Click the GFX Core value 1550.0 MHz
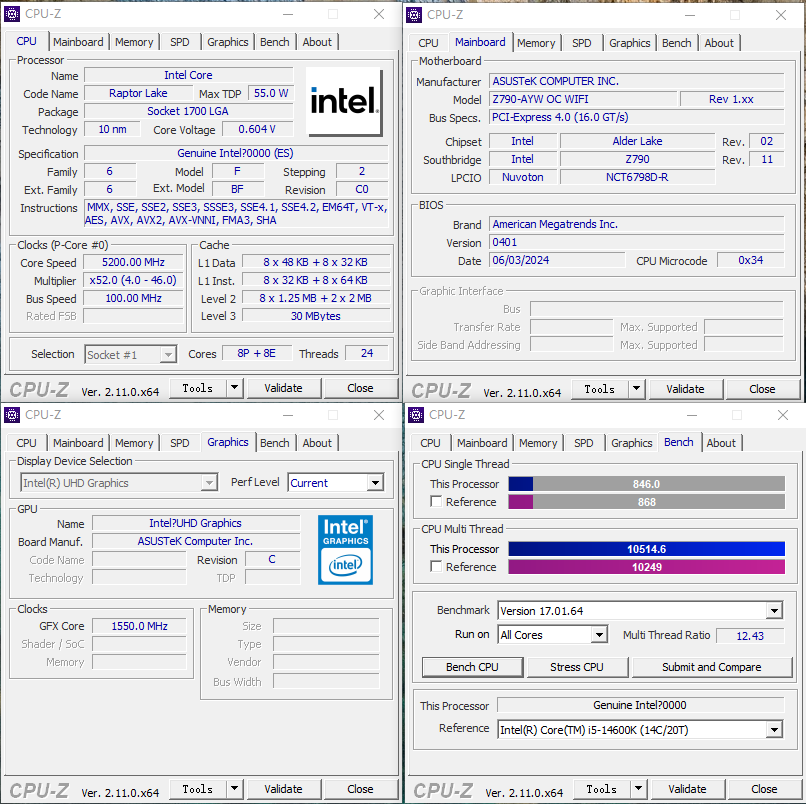The image size is (806, 804). [139, 626]
